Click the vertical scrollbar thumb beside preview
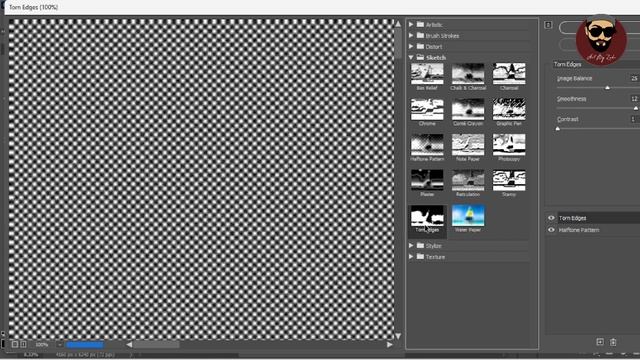The height and width of the screenshot is (360, 640). 398,43
